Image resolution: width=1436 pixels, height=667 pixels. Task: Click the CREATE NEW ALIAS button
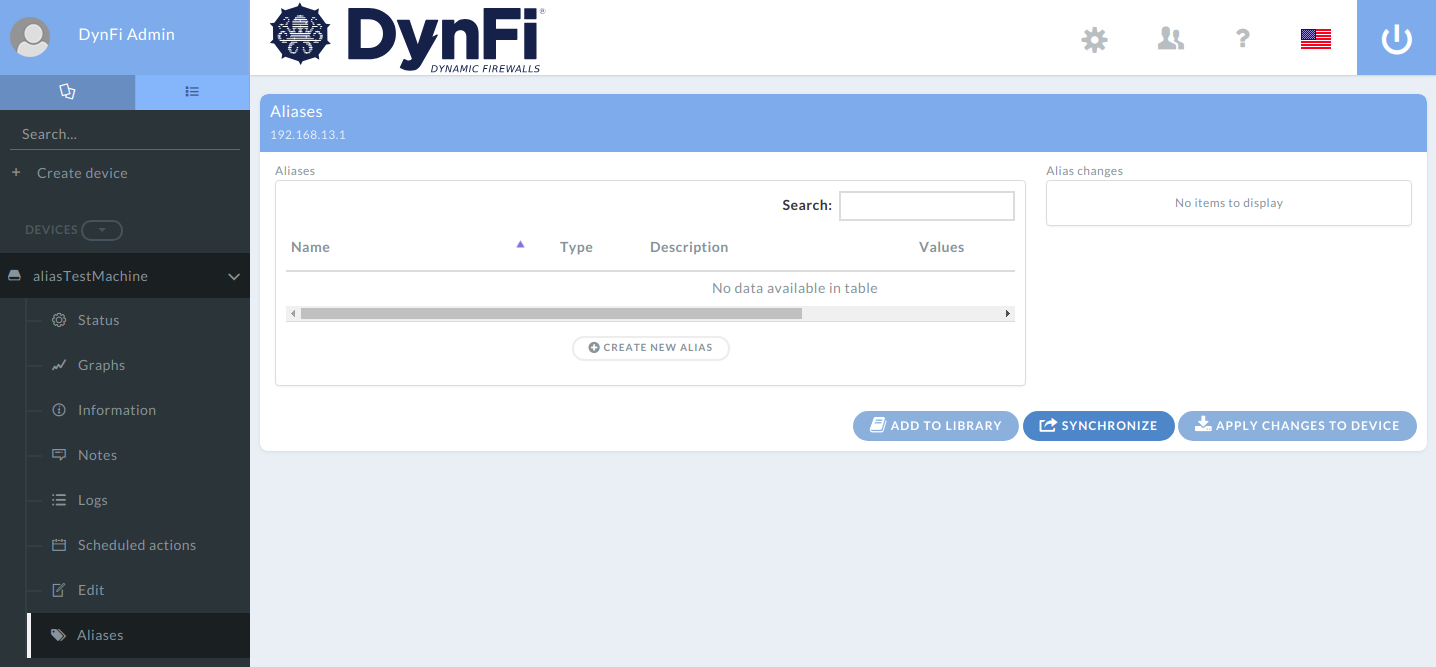click(x=651, y=348)
